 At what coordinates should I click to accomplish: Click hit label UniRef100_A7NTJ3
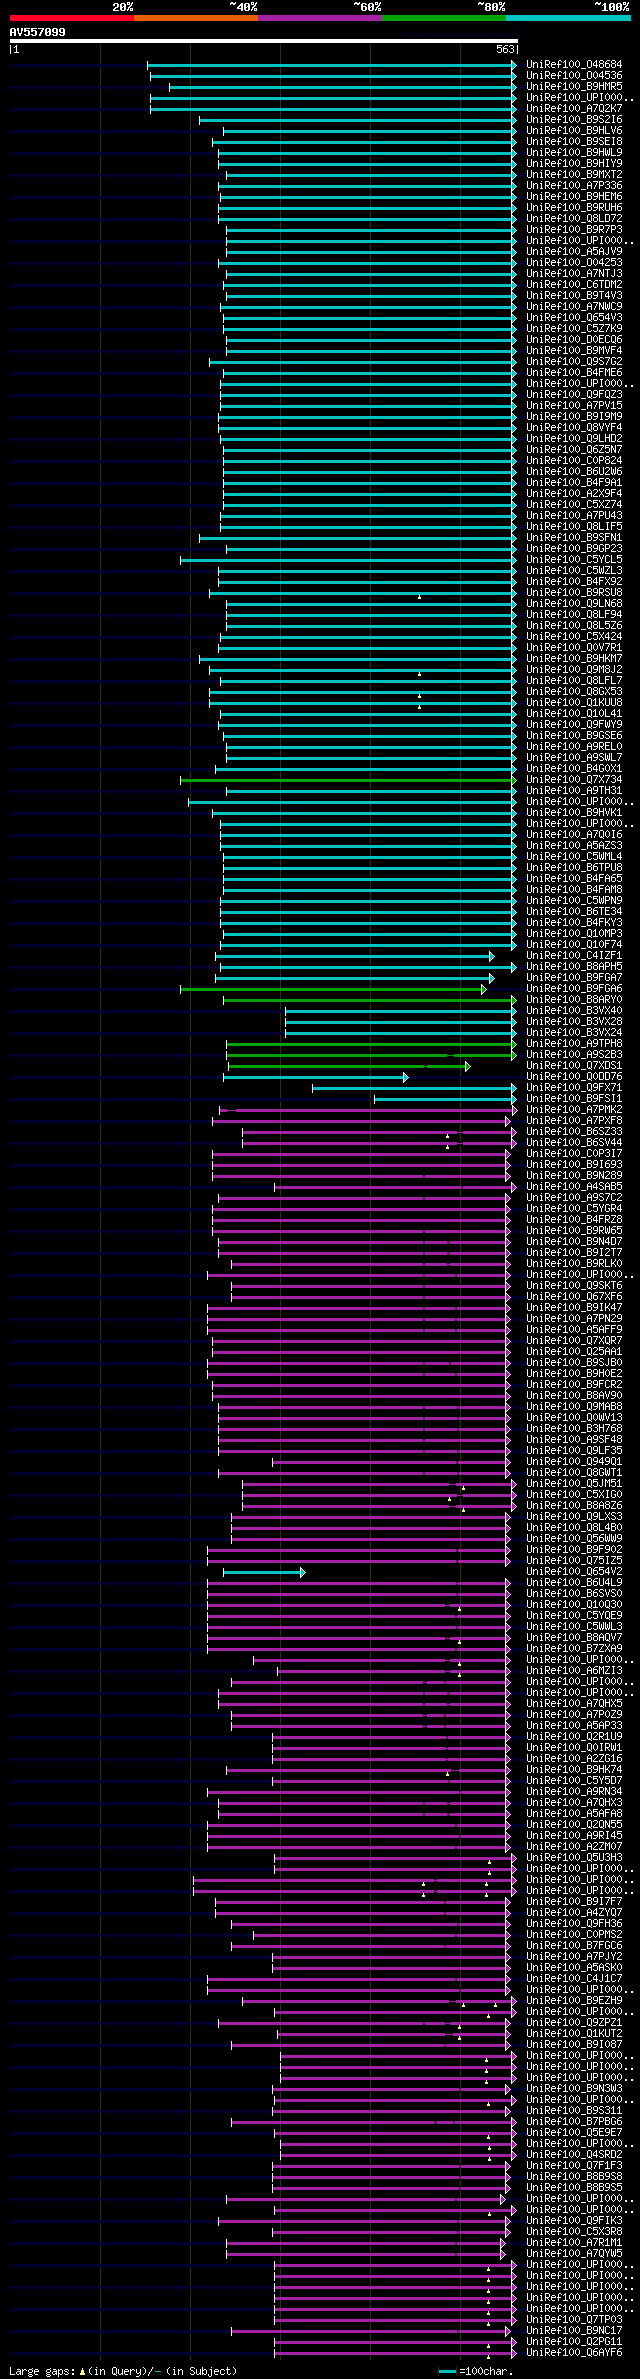574,274
